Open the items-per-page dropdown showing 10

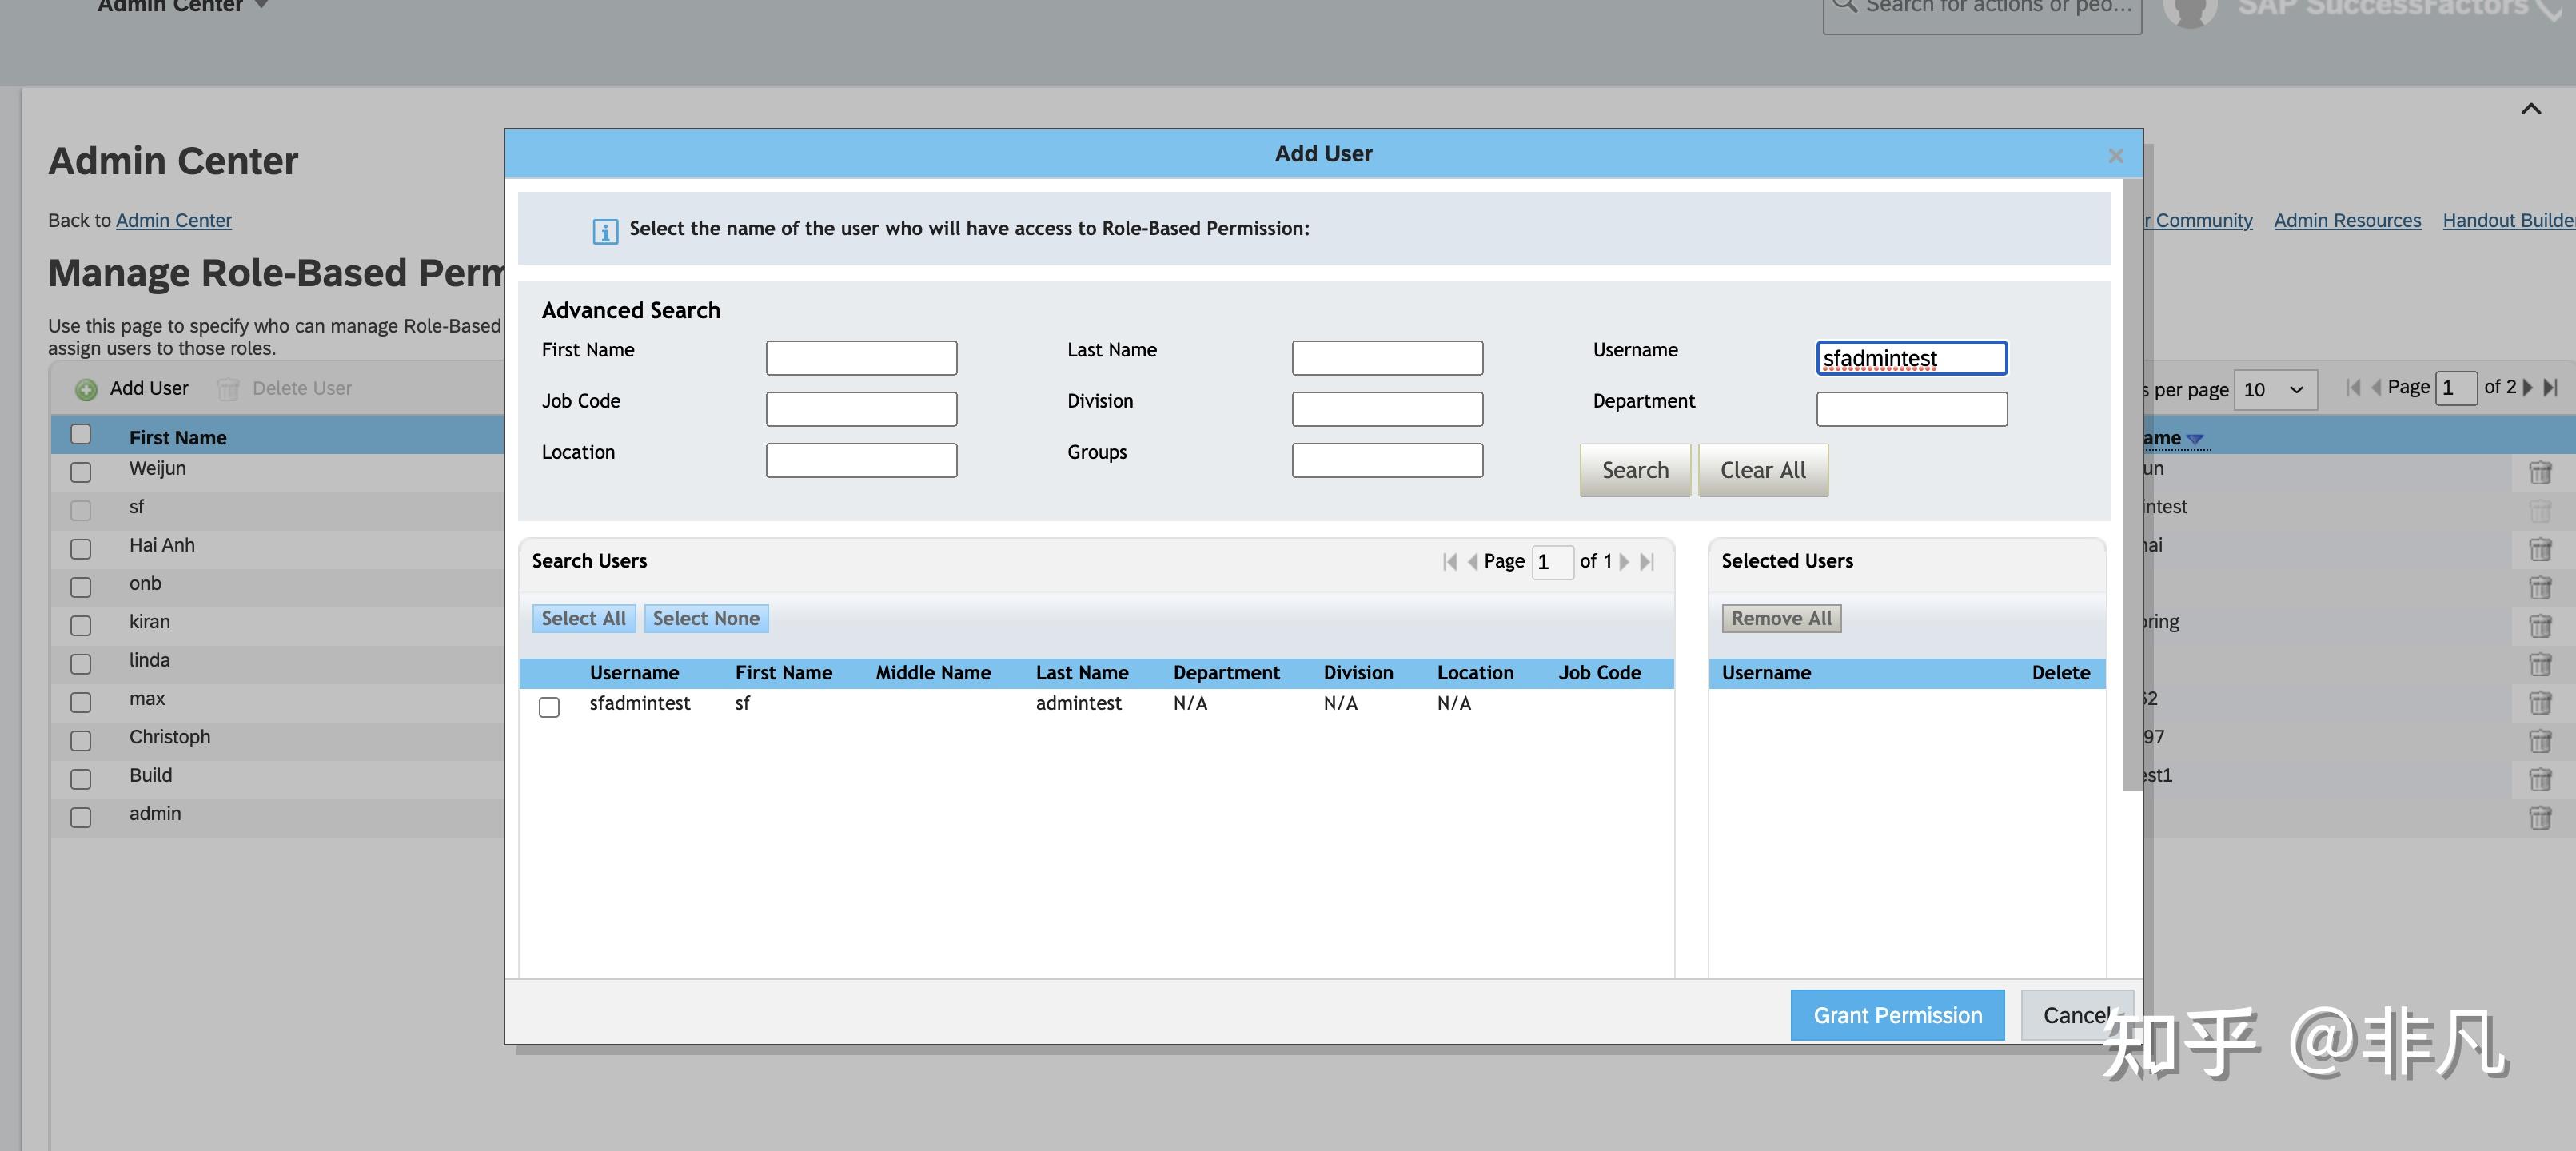2275,390
